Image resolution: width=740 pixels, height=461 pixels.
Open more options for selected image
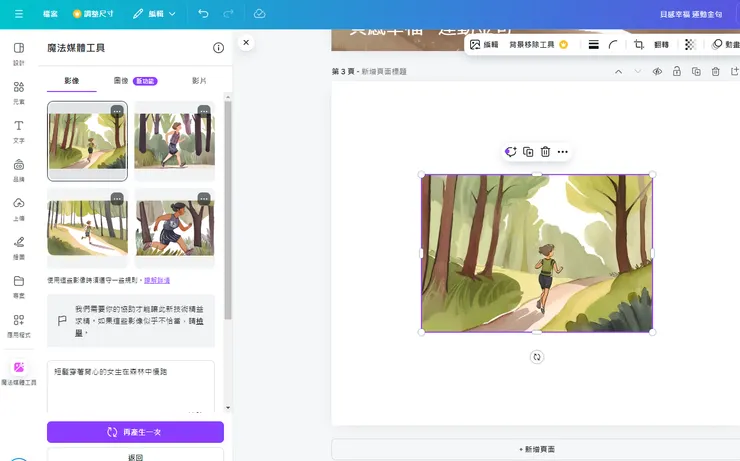pos(563,152)
